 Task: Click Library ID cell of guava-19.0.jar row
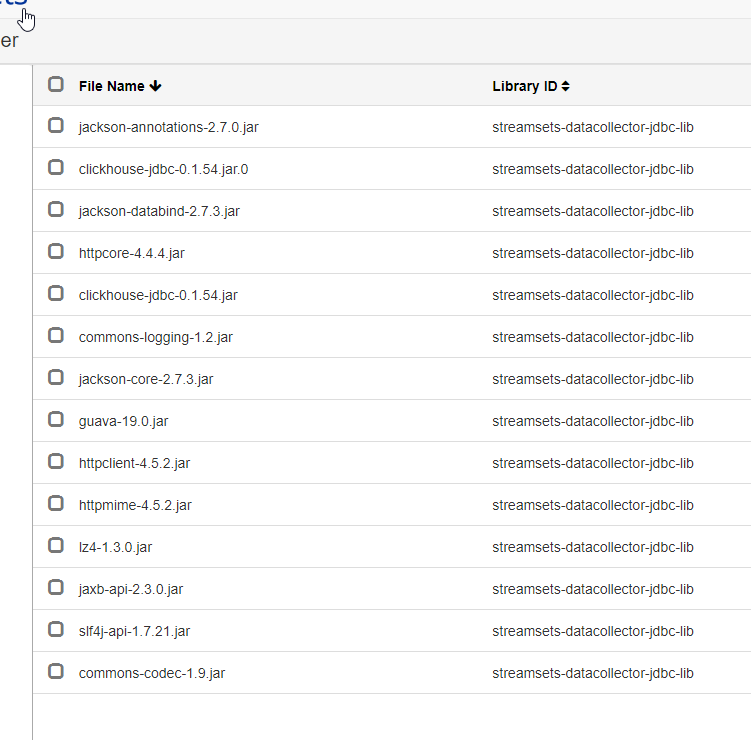(x=593, y=421)
